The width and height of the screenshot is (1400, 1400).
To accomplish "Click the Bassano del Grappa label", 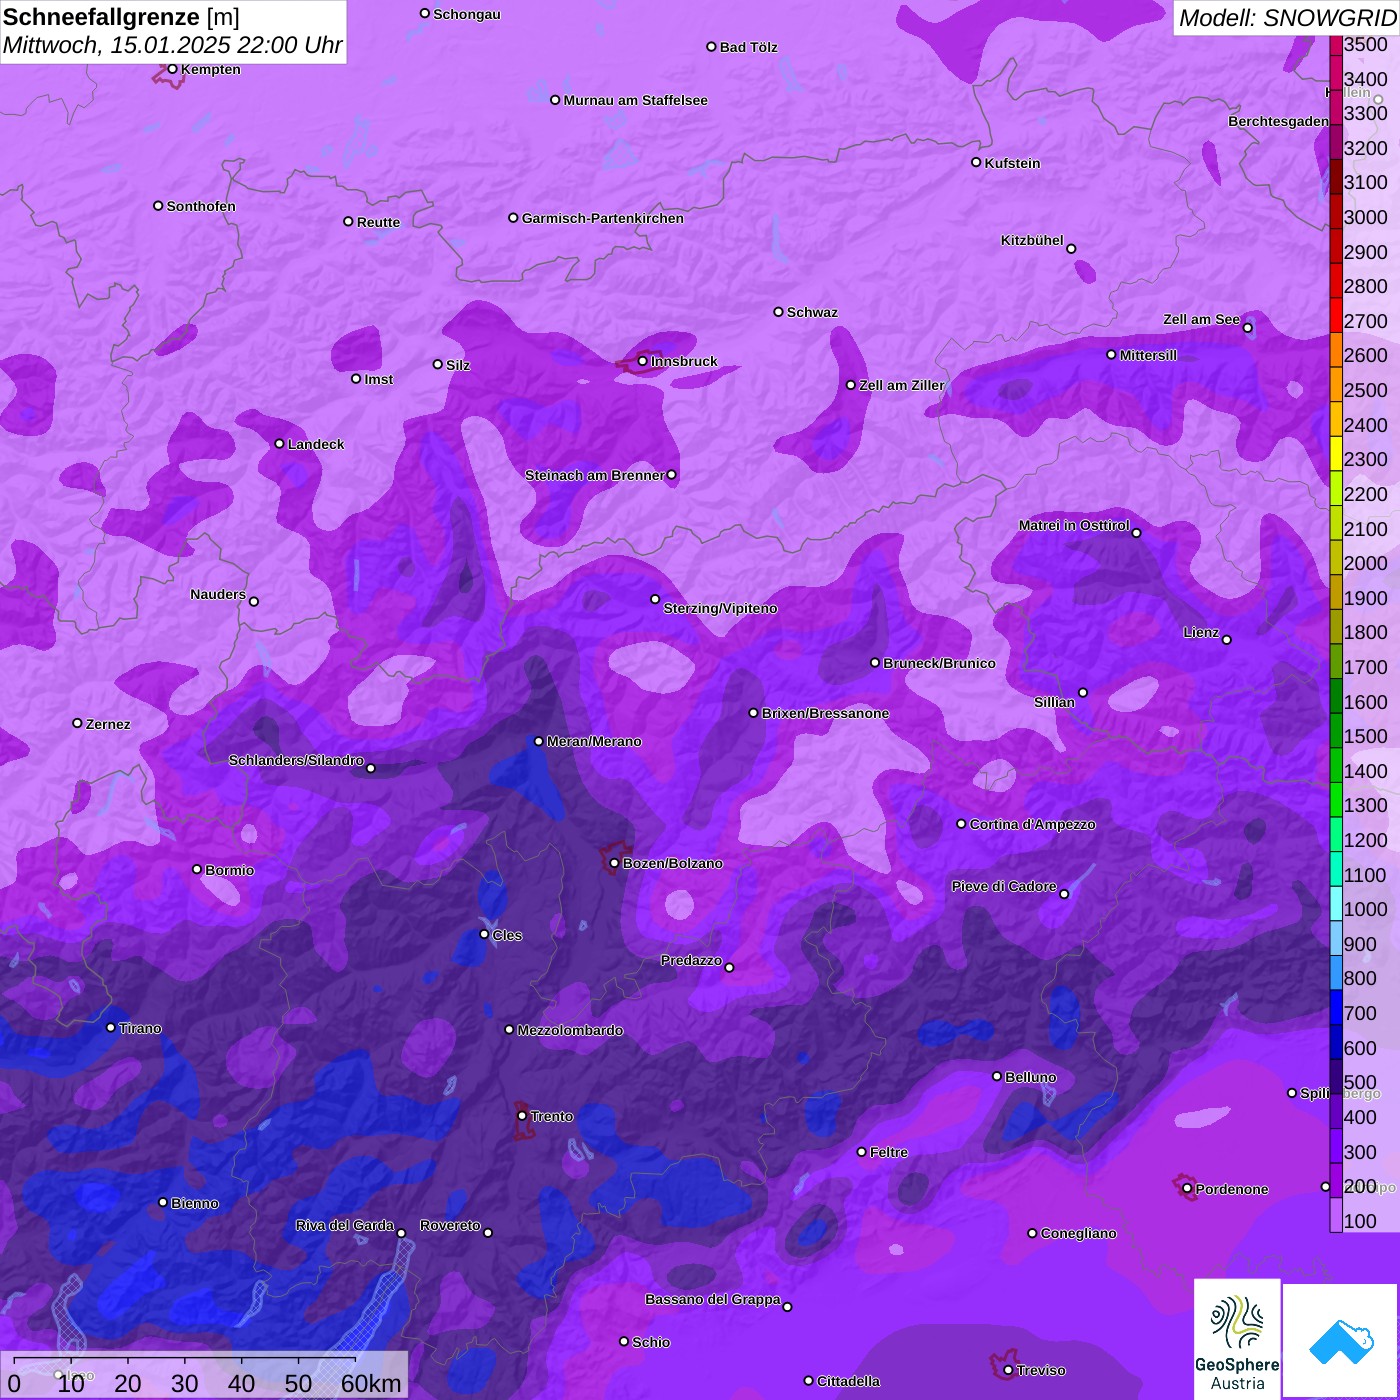I will pos(712,1299).
